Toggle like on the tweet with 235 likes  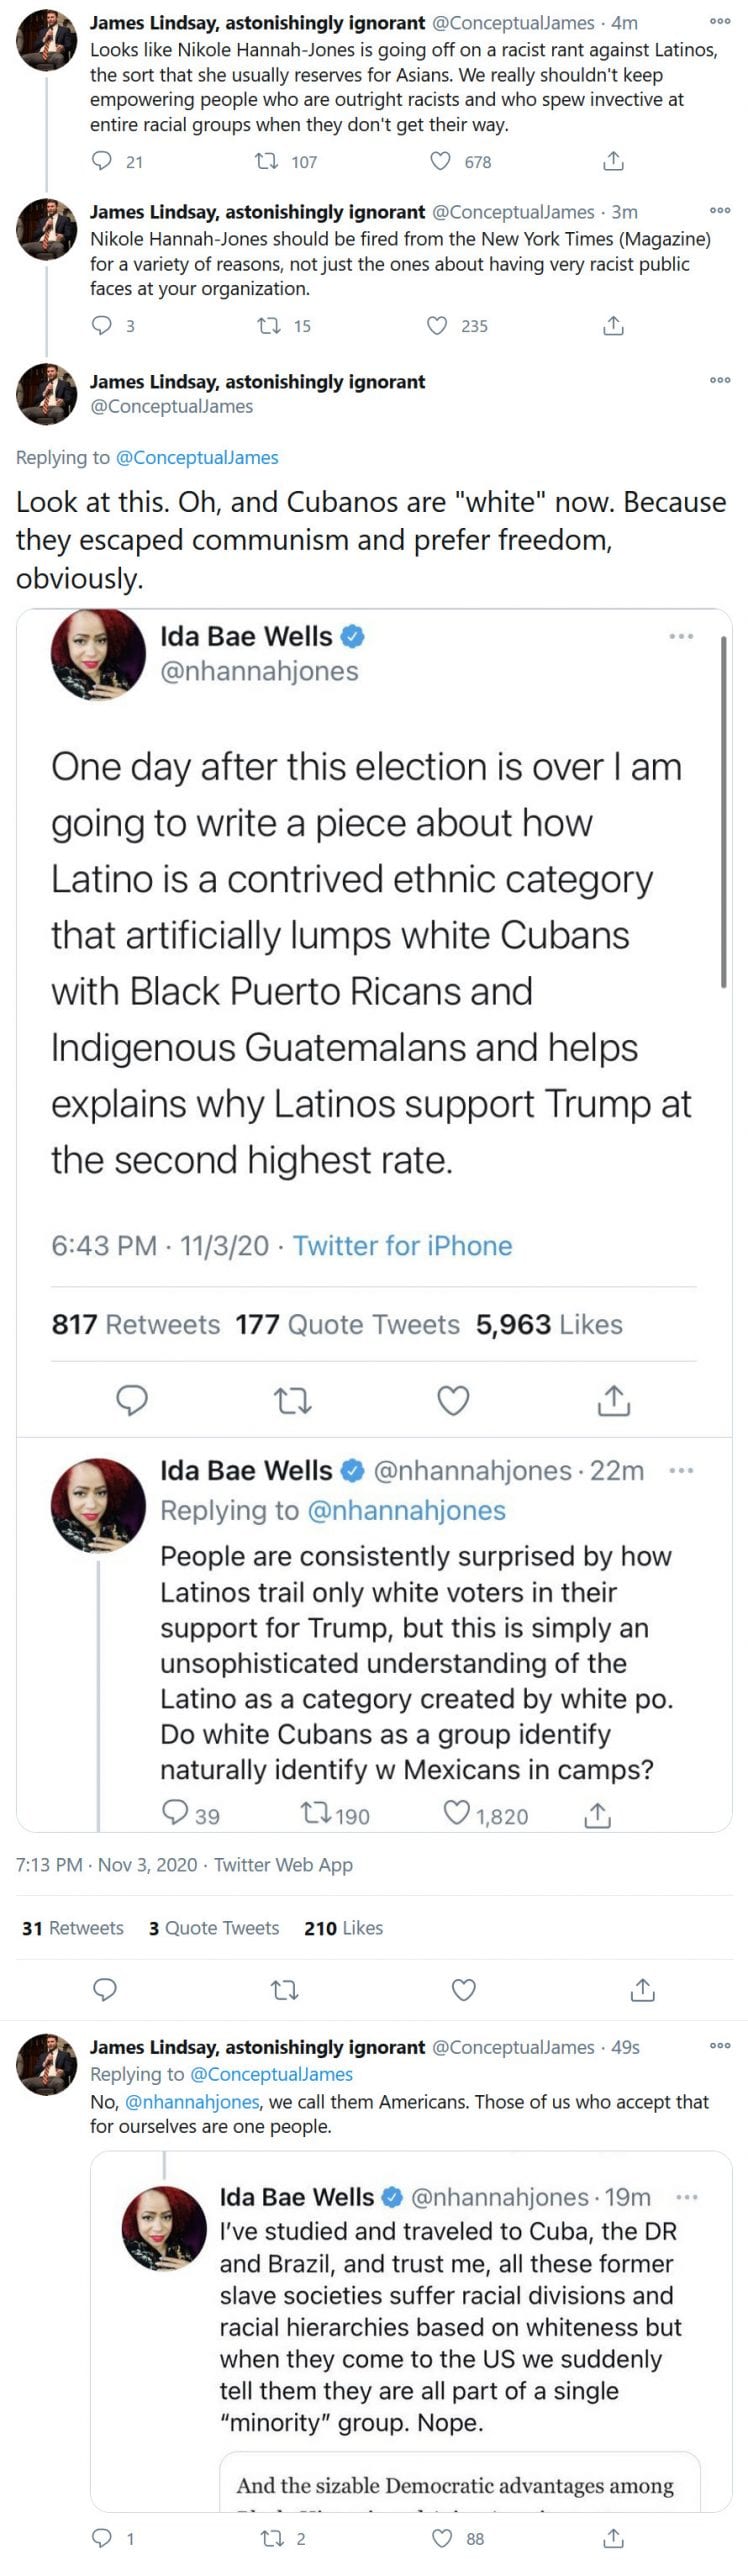pyautogui.click(x=436, y=325)
